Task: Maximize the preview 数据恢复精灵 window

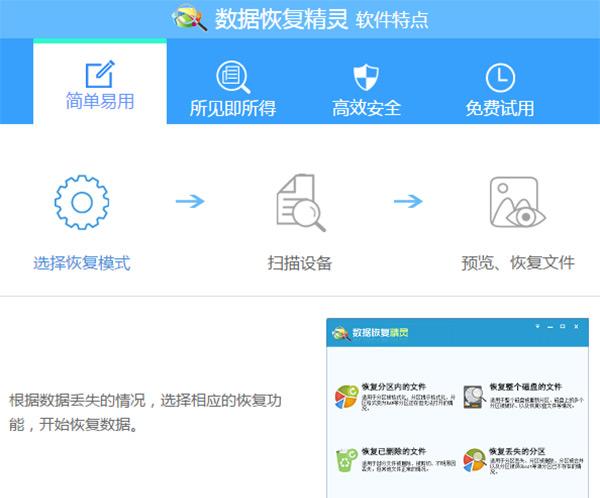Action: tap(562, 327)
